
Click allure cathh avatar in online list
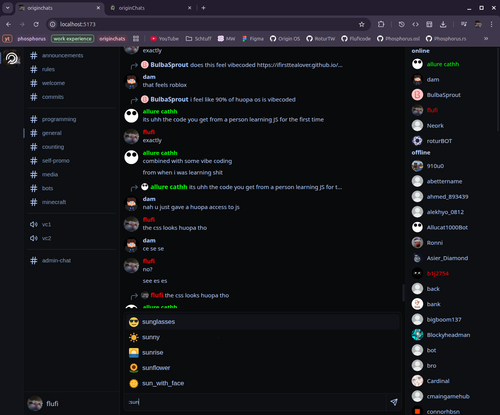417,64
